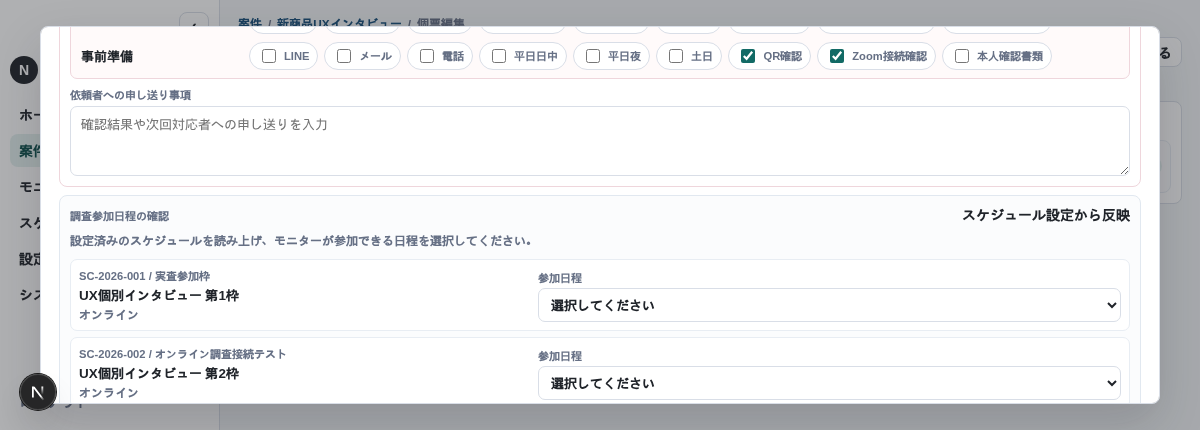Click the 依頼者への申し送り事項 text area

coord(600,141)
